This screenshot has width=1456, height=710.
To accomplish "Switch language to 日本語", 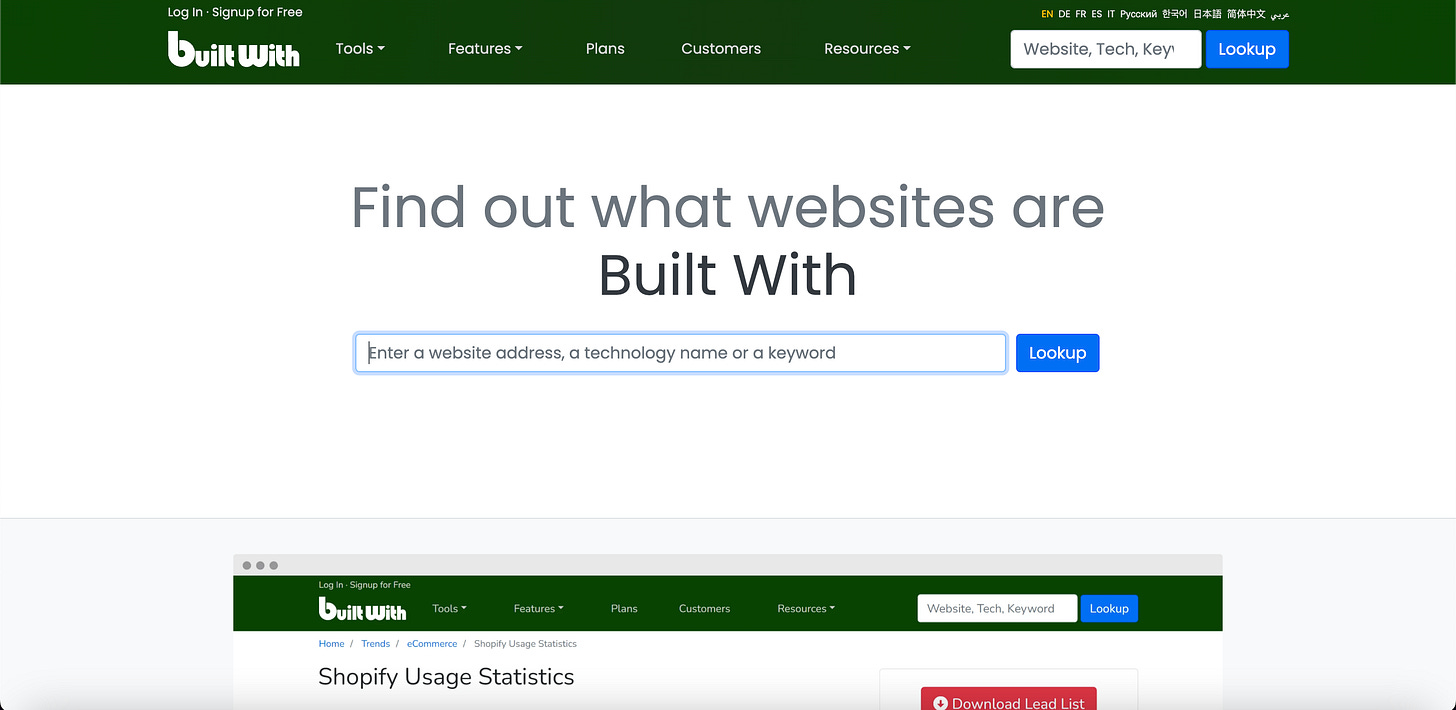I will coord(1207,14).
